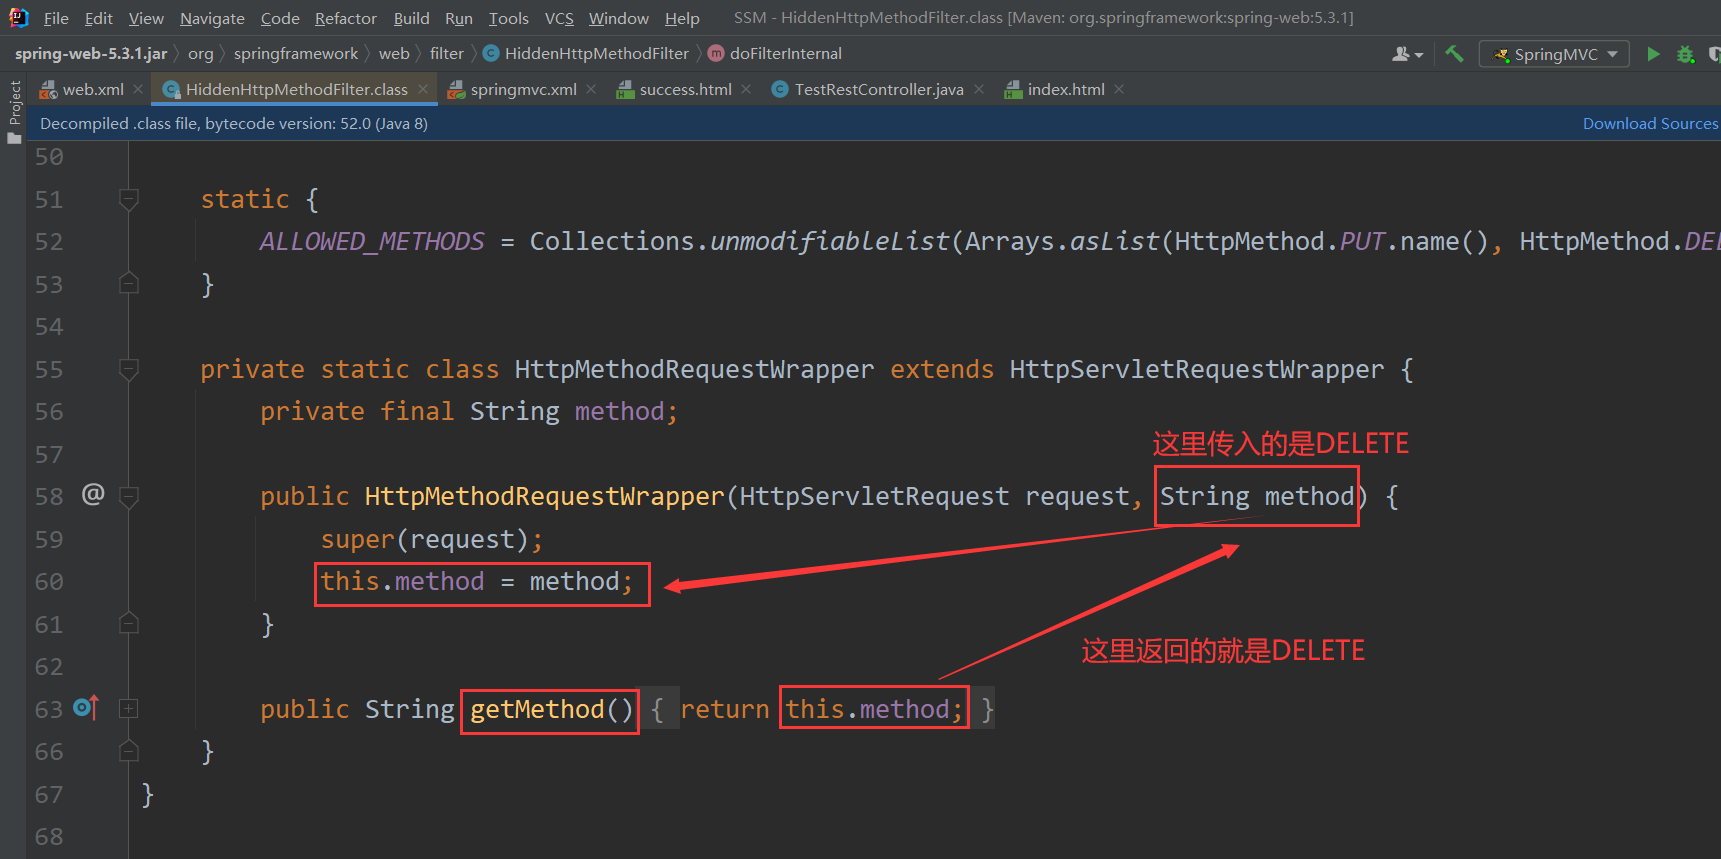Image resolution: width=1721 pixels, height=859 pixels.
Task: Click the green Run button
Action: click(1653, 54)
